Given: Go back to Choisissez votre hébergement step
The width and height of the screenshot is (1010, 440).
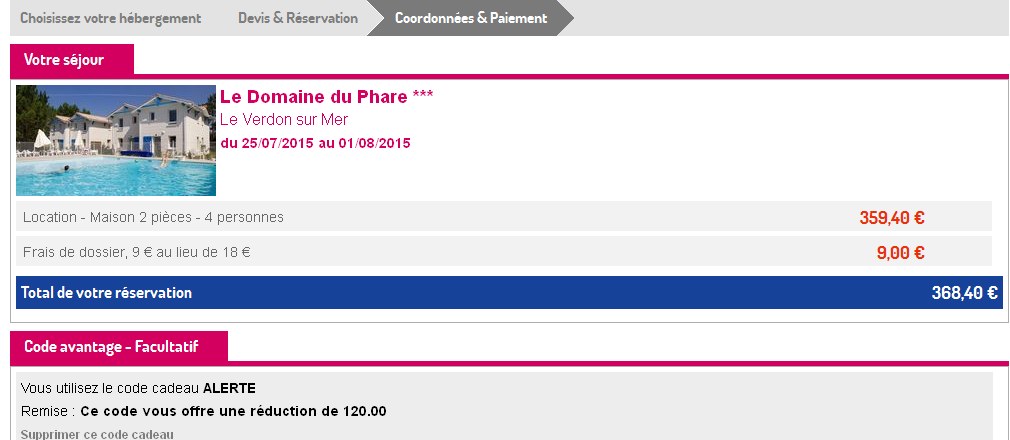Looking at the screenshot, I should 110,18.
